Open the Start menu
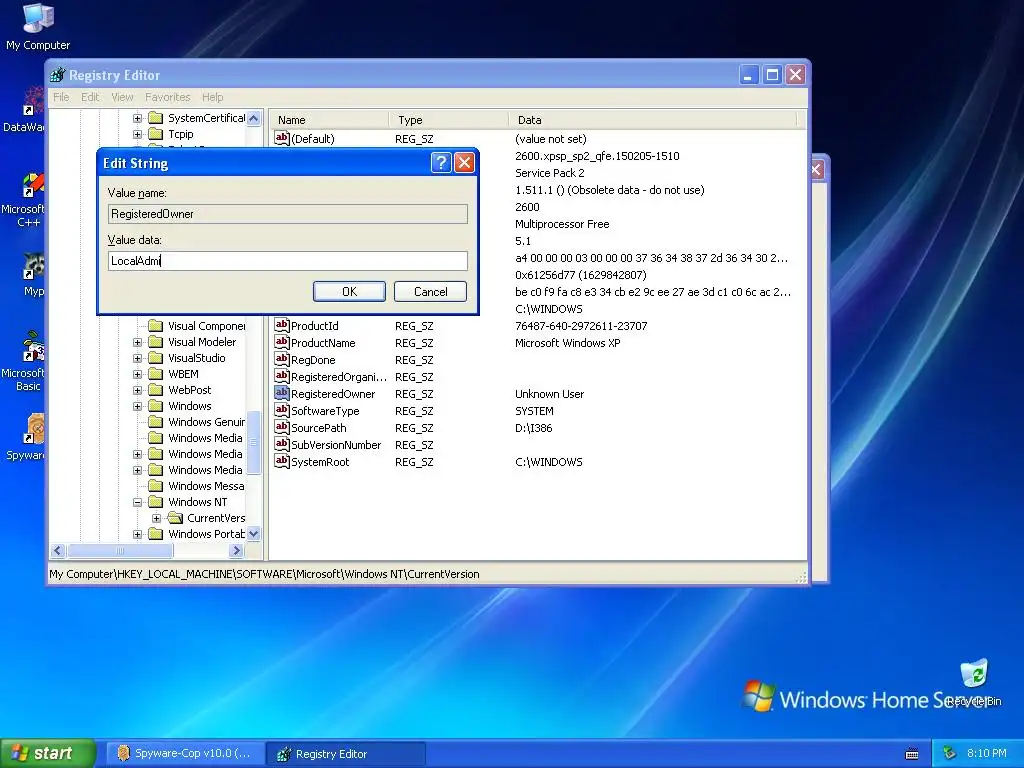Screen dimensions: 1024x768 (x=48, y=753)
